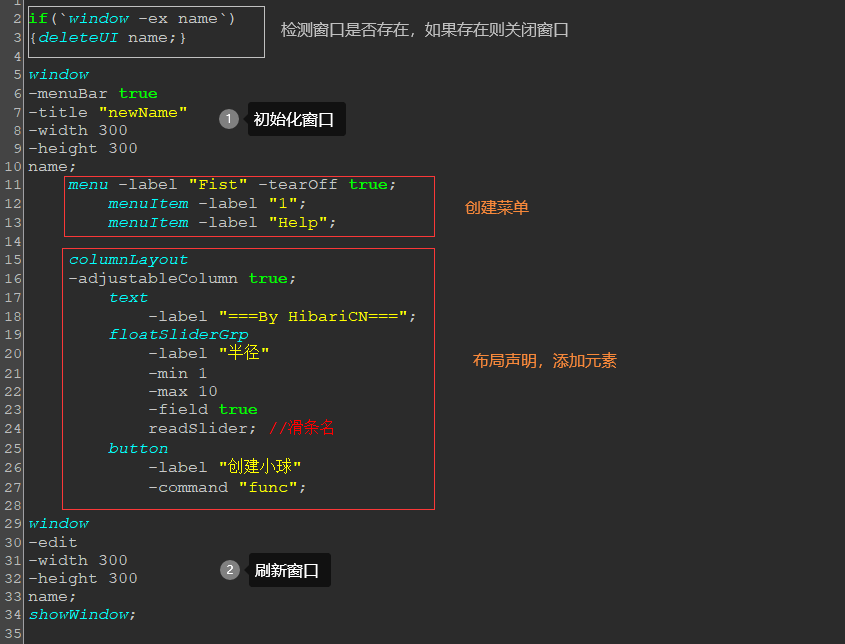Click "name;" on line 10
845x644 pixels.
point(52,167)
